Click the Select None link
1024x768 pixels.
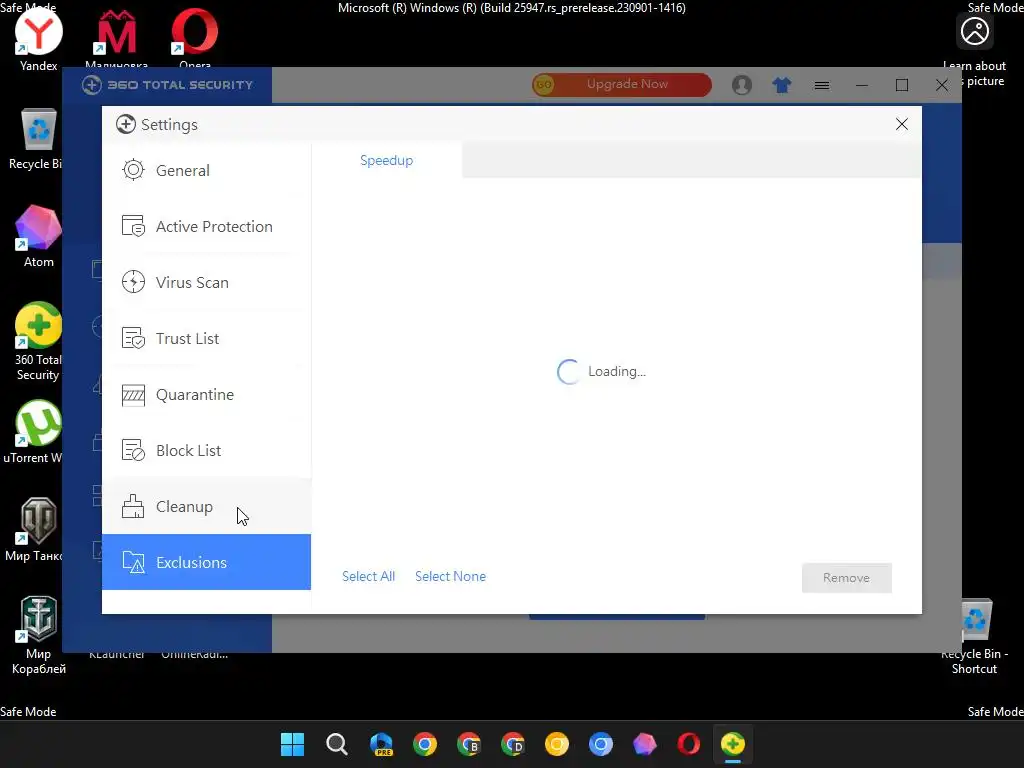[451, 577]
